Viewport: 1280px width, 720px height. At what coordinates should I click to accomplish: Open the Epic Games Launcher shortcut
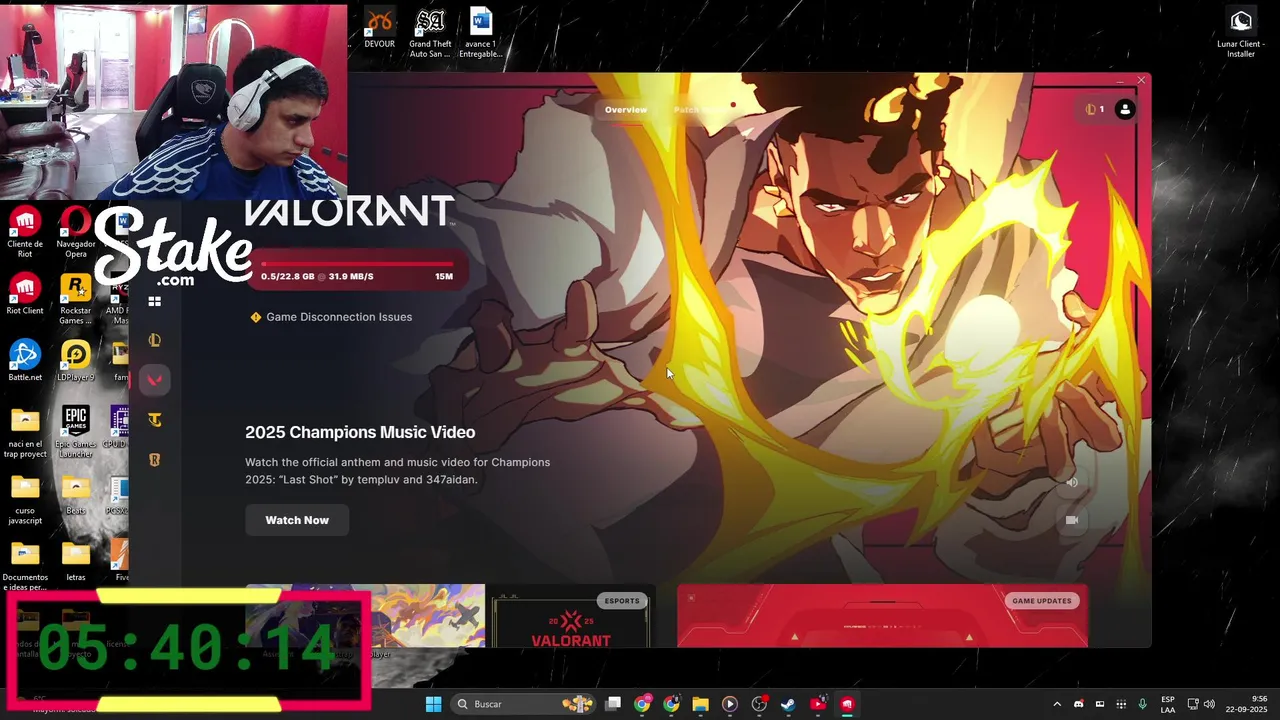(x=76, y=432)
